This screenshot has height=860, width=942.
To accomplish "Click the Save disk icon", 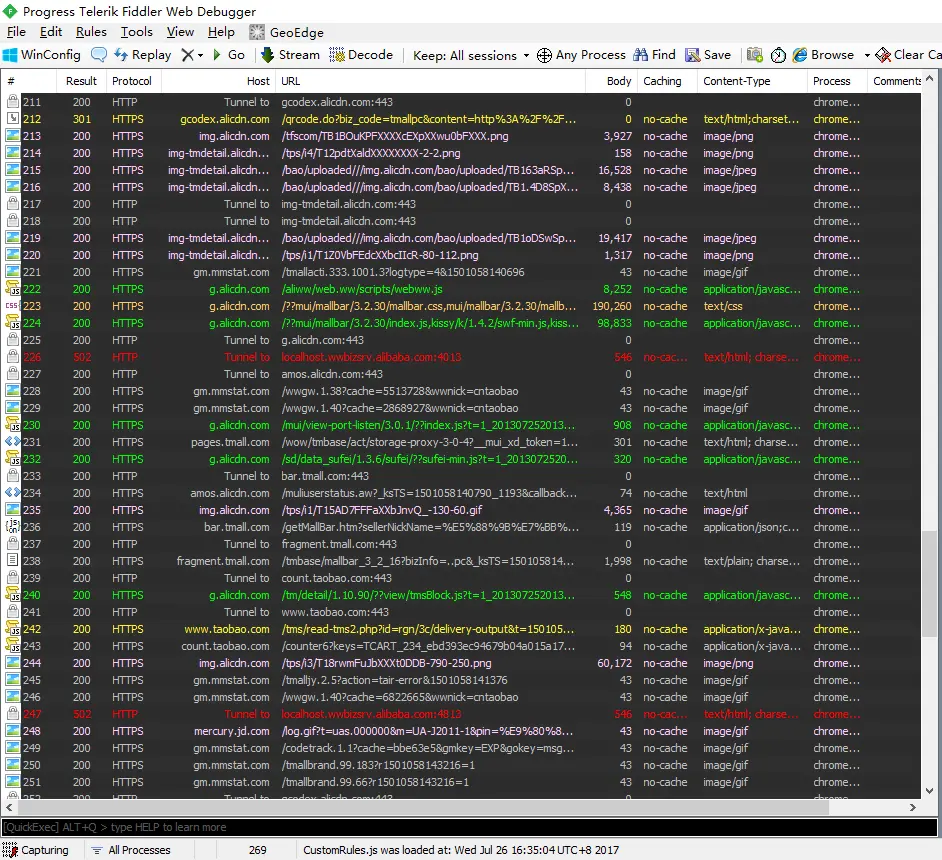I will click(x=693, y=55).
